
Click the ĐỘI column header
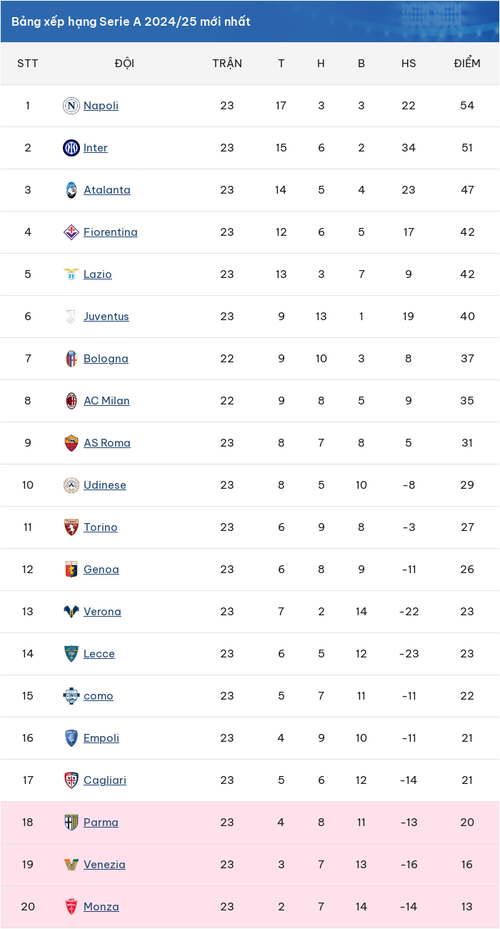pyautogui.click(x=124, y=63)
